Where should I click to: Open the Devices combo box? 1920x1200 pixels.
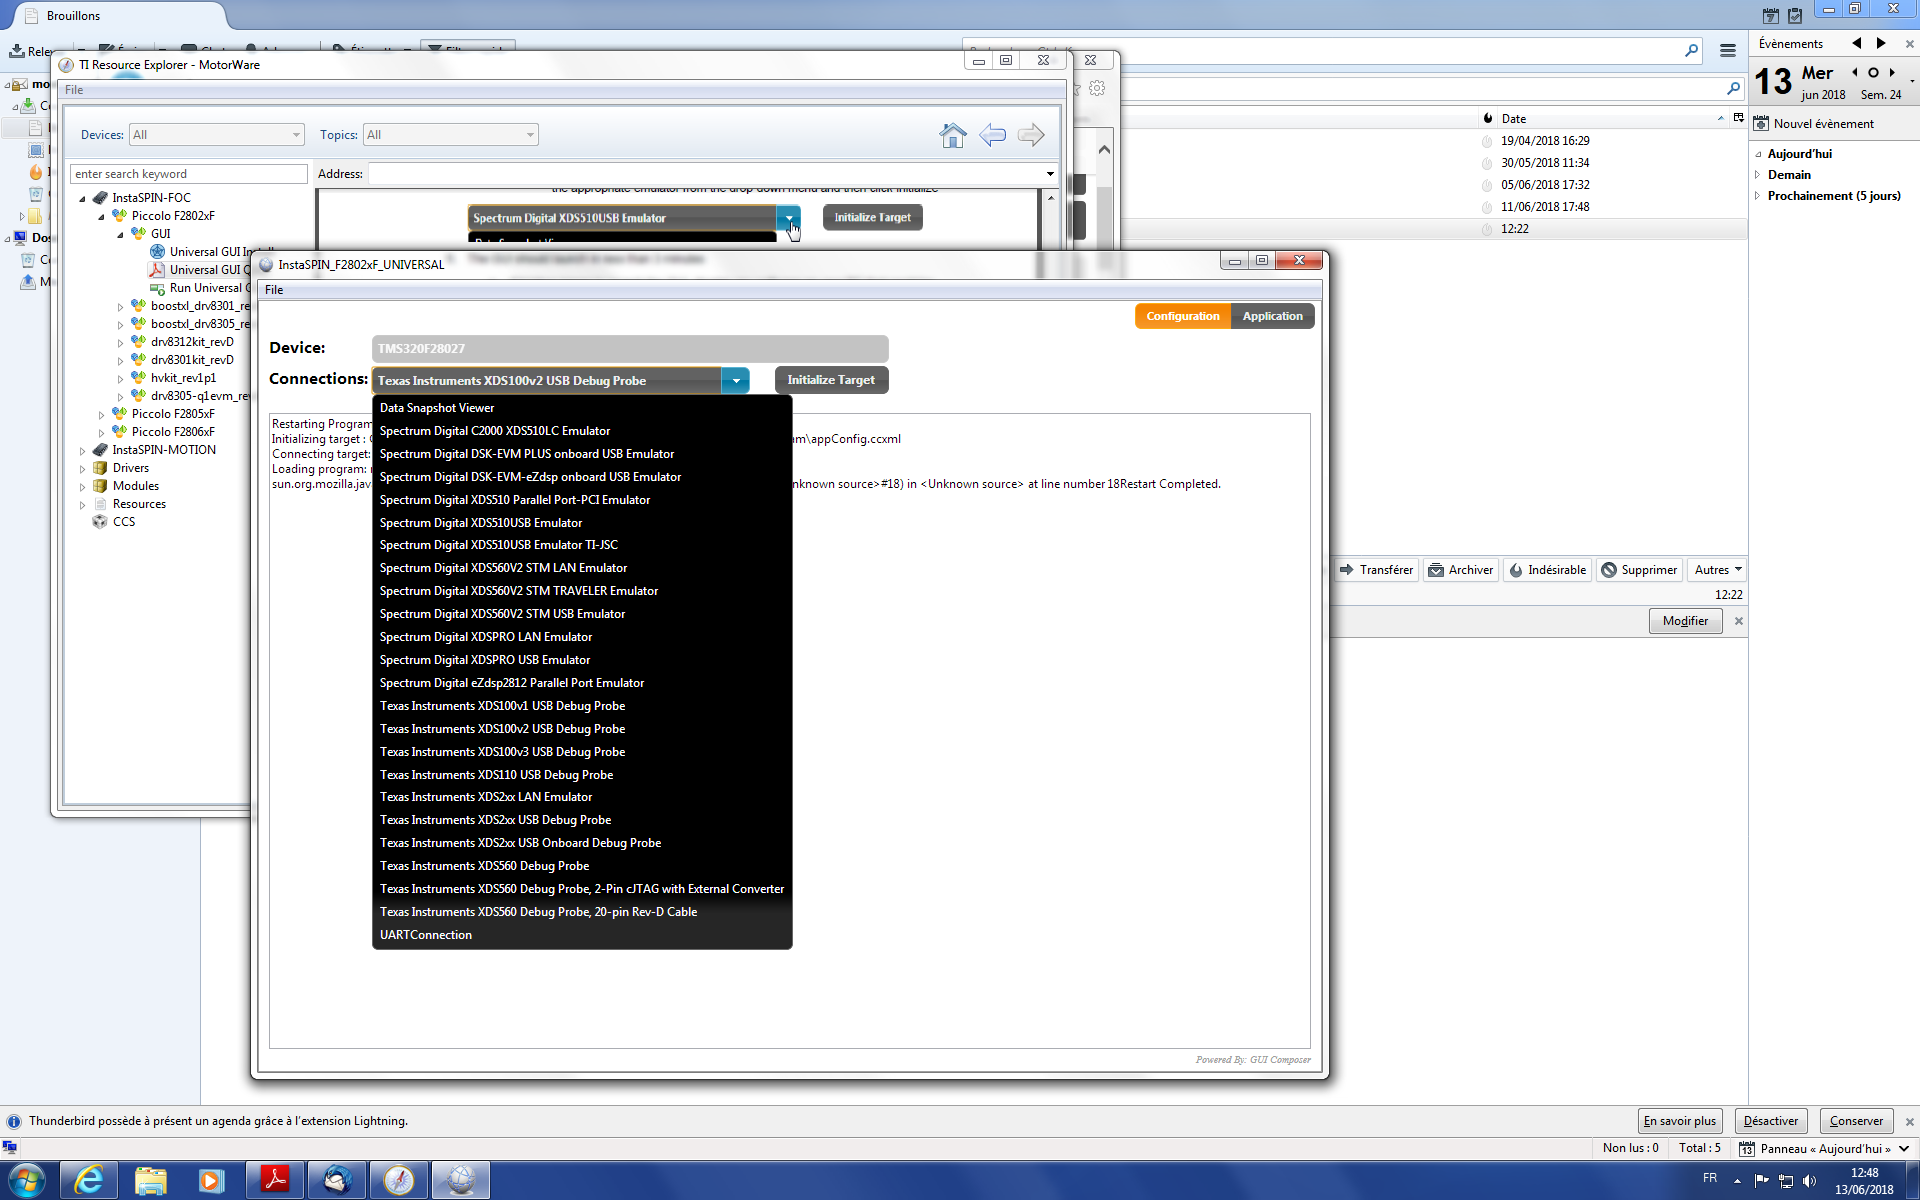[217, 135]
